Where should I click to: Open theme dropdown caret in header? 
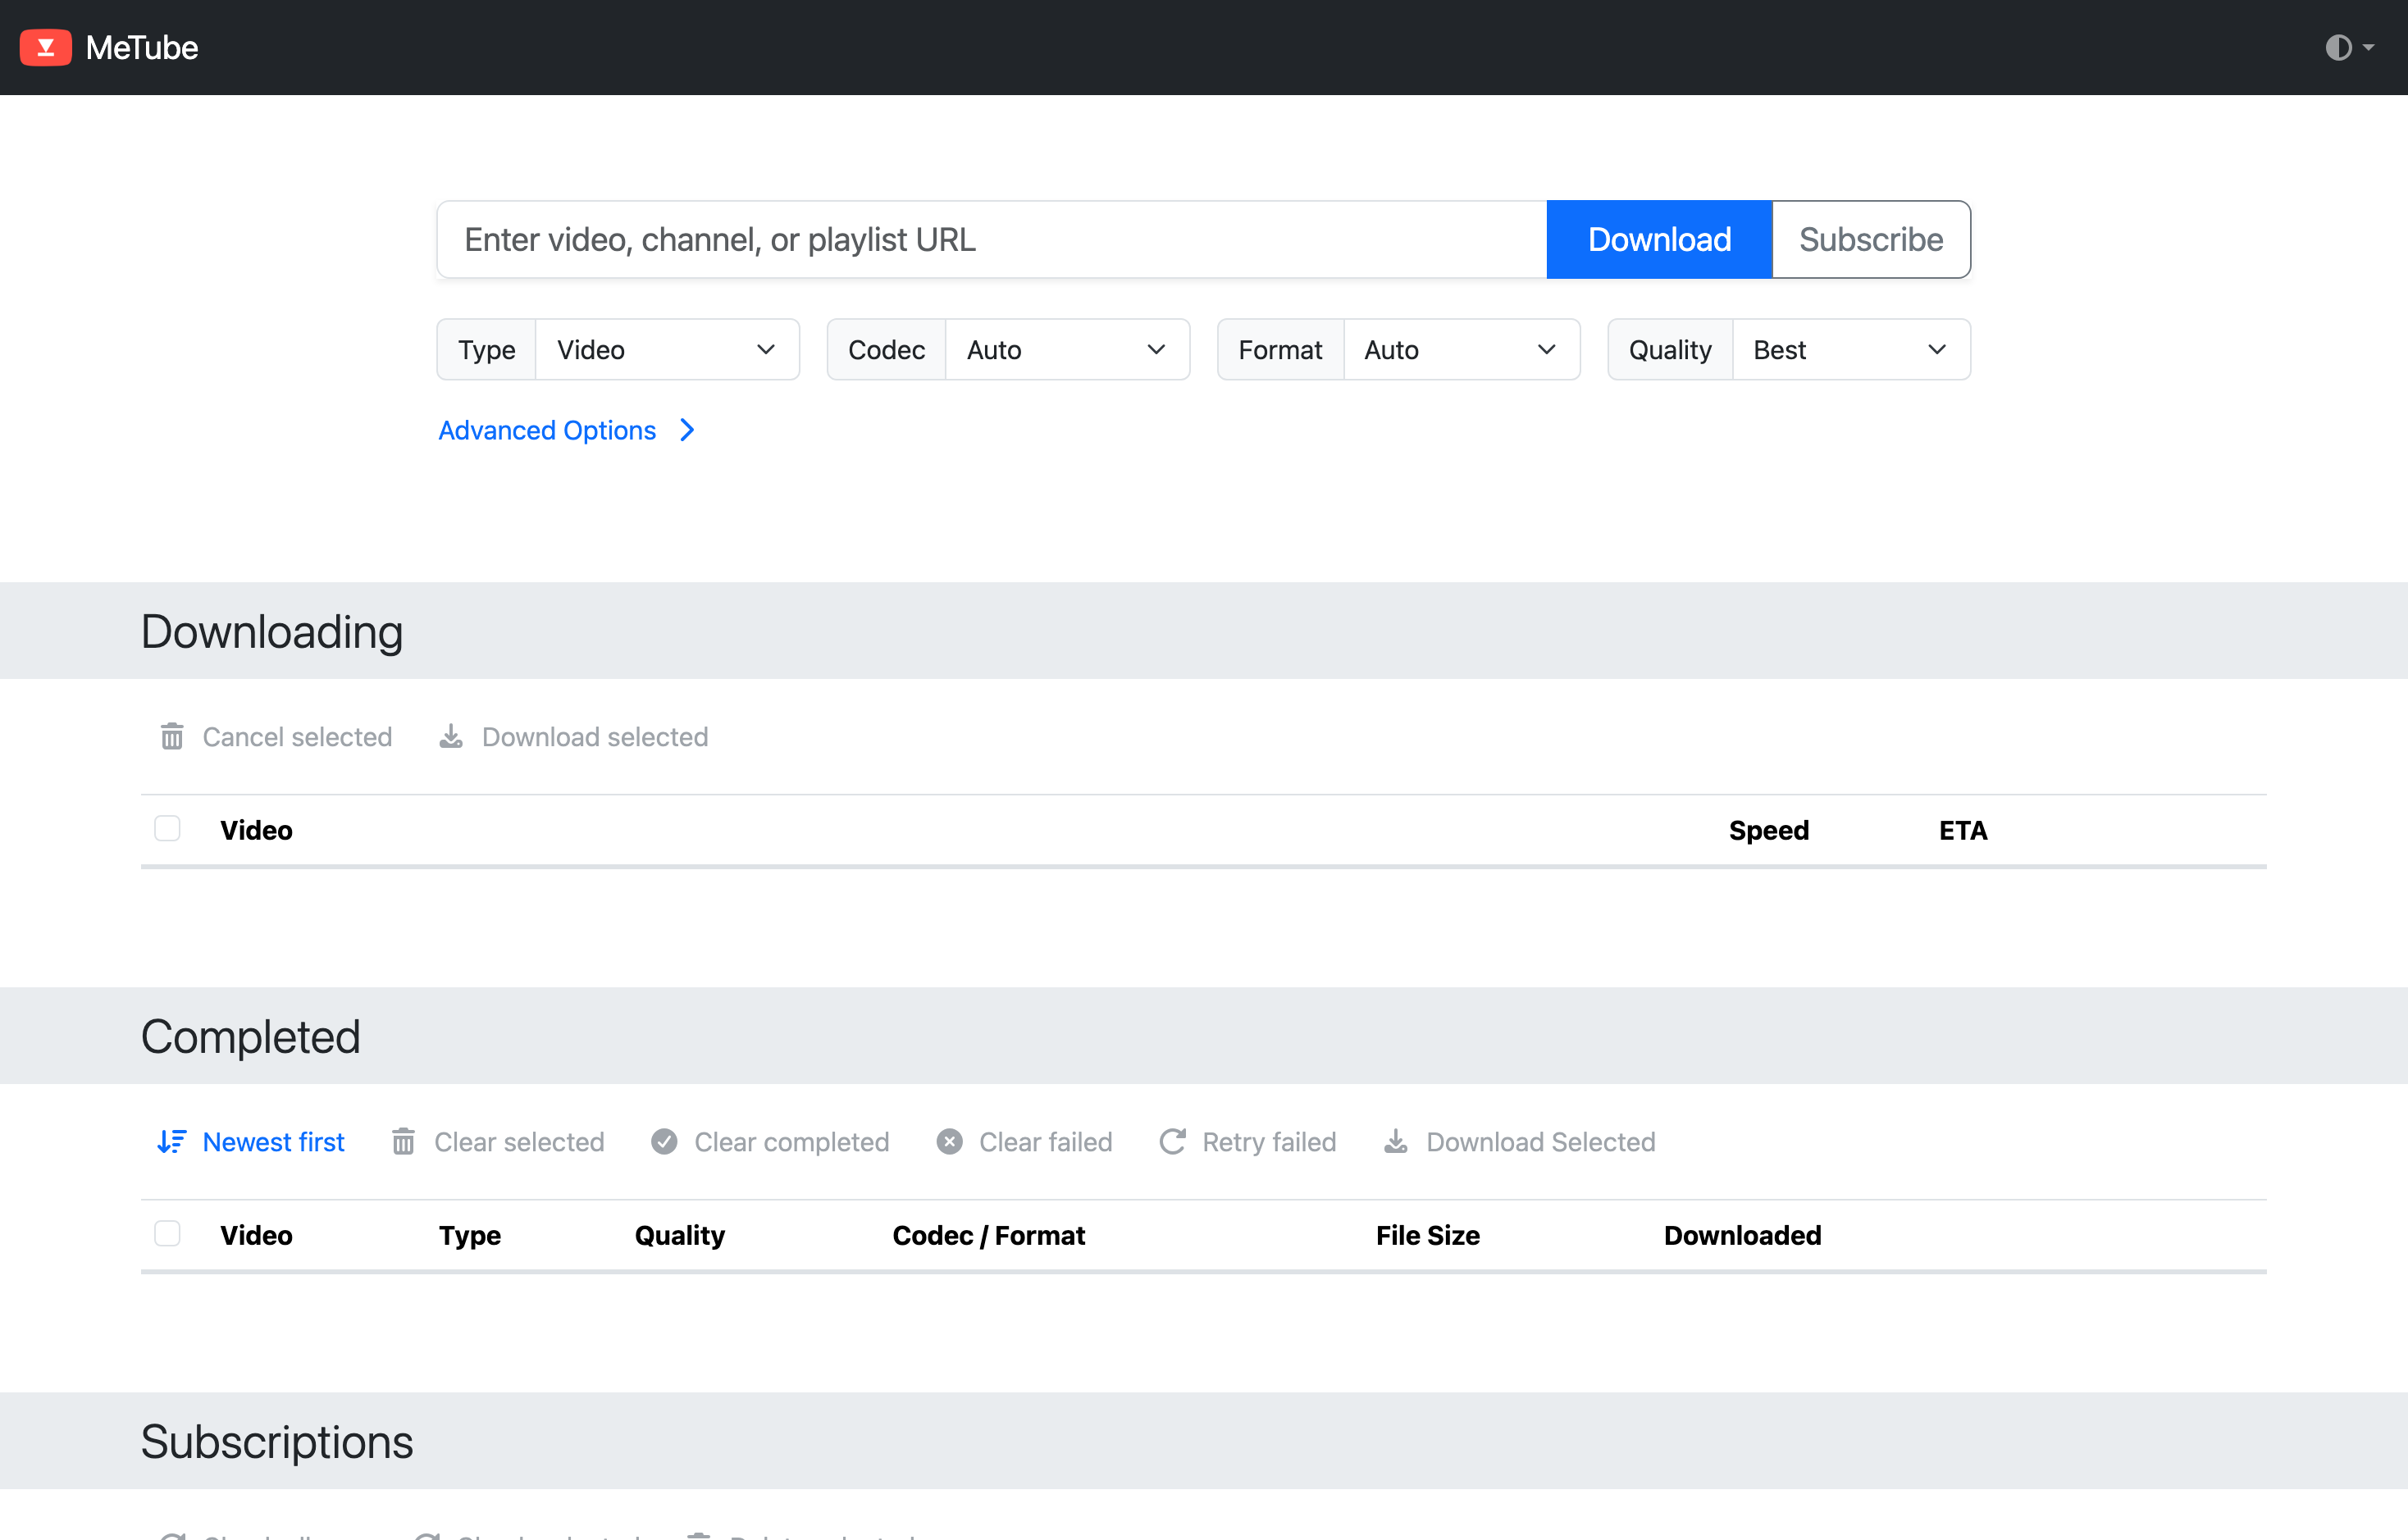[2368, 47]
